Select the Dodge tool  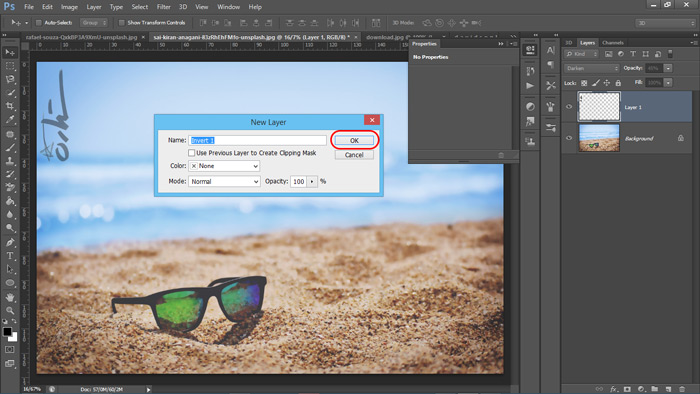pos(10,228)
